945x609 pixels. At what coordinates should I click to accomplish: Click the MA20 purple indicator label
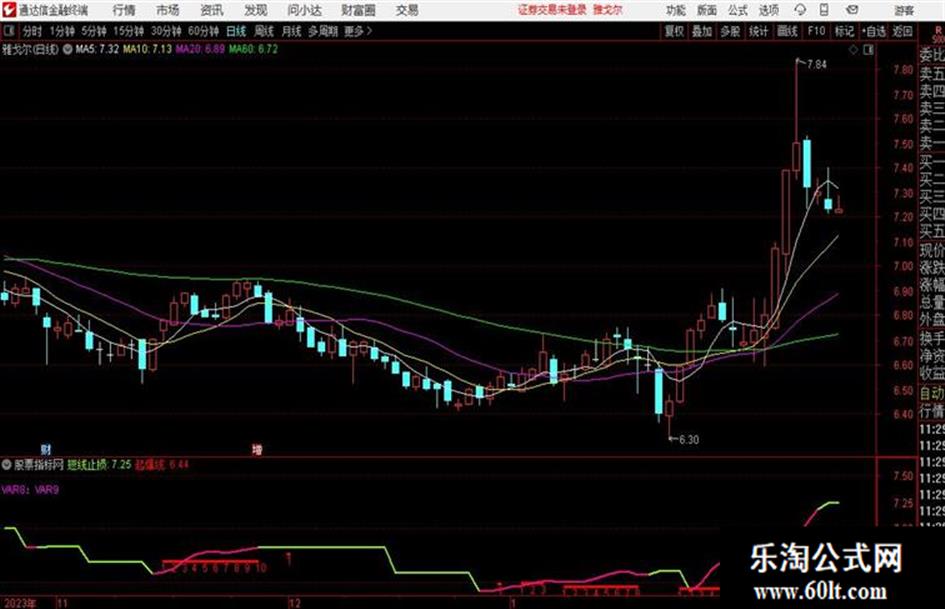click(x=200, y=49)
